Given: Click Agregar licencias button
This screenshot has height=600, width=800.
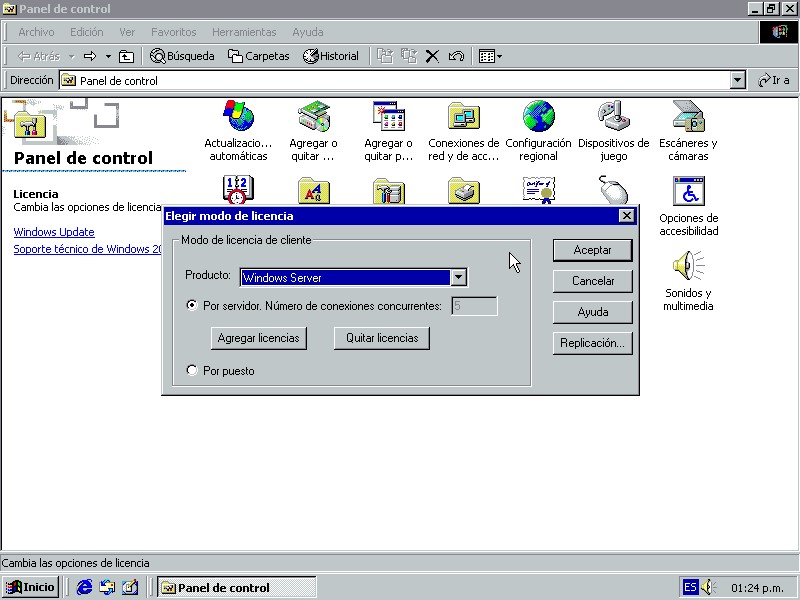Looking at the screenshot, I should (x=259, y=338).
